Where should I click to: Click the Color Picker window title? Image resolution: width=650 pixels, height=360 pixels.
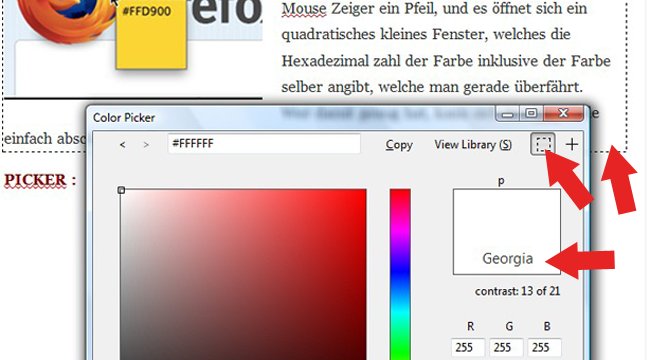[124, 118]
